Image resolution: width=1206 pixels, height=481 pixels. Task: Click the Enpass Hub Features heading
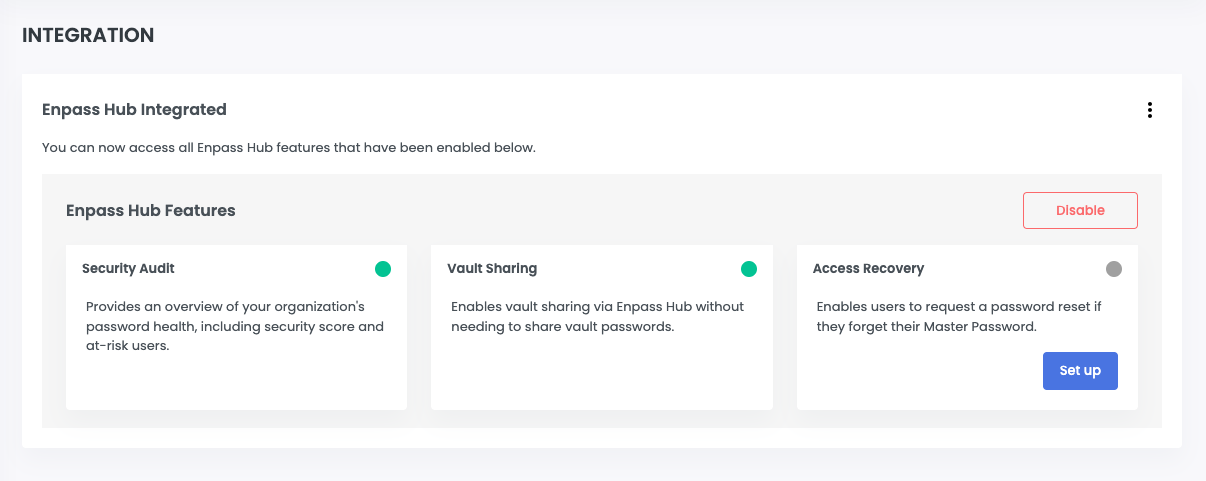click(150, 211)
